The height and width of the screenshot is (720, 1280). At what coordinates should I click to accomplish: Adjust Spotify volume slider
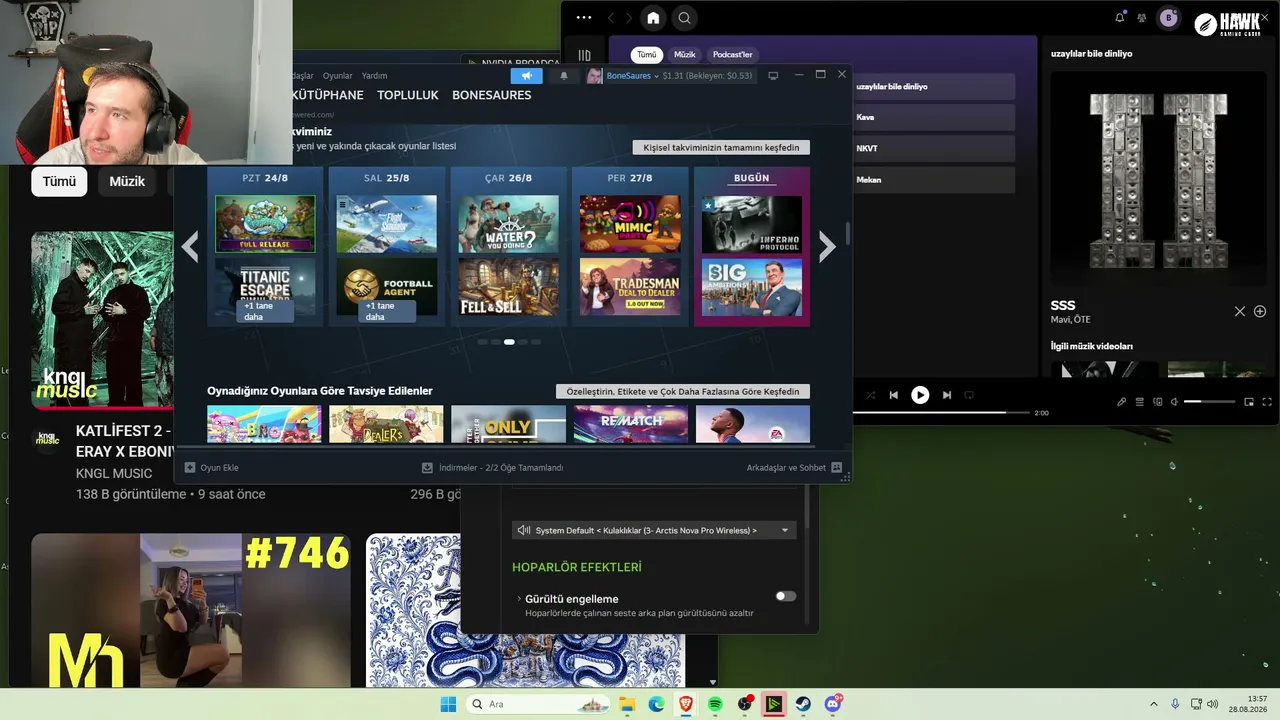click(x=1210, y=402)
